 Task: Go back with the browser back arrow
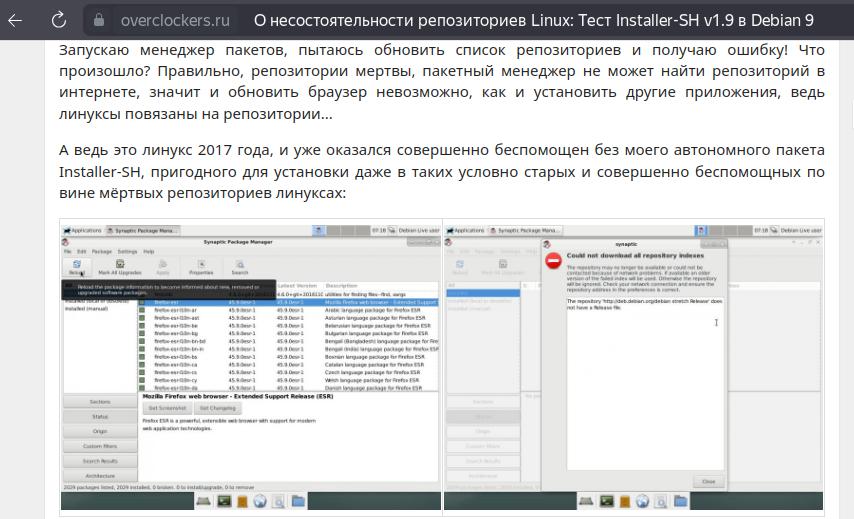pos(15,20)
